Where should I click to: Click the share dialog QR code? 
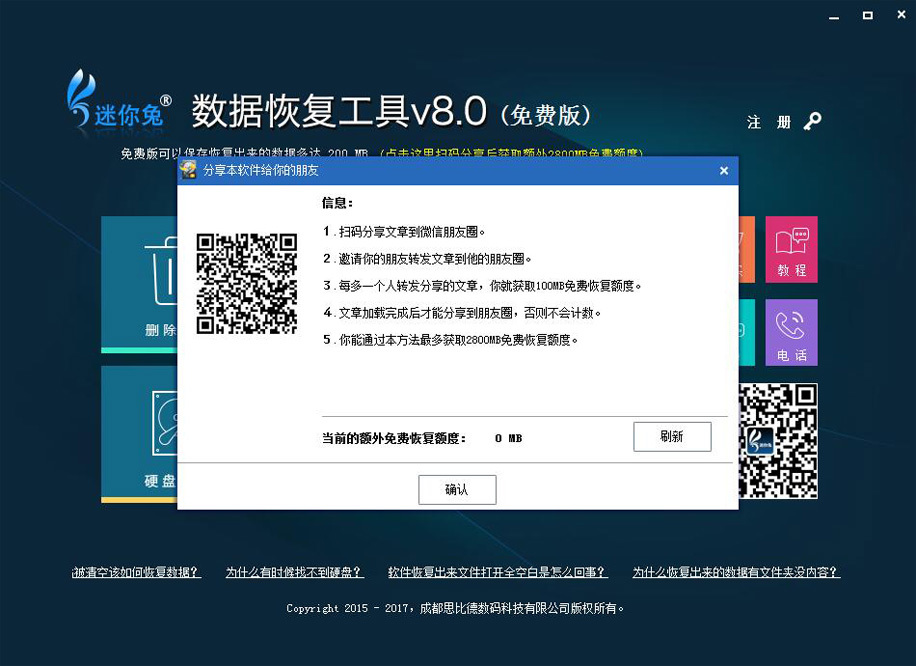coord(247,283)
